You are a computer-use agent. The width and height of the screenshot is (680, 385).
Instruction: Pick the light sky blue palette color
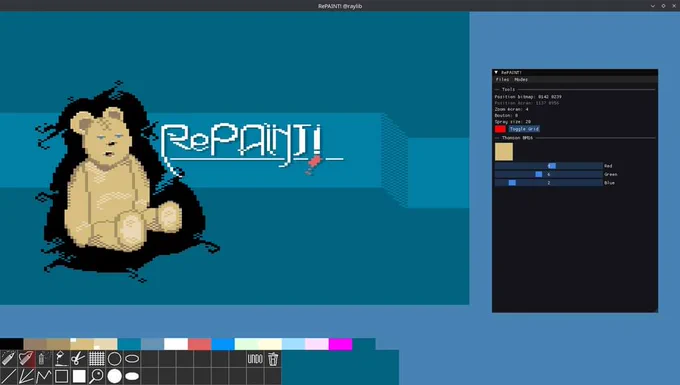click(x=294, y=344)
